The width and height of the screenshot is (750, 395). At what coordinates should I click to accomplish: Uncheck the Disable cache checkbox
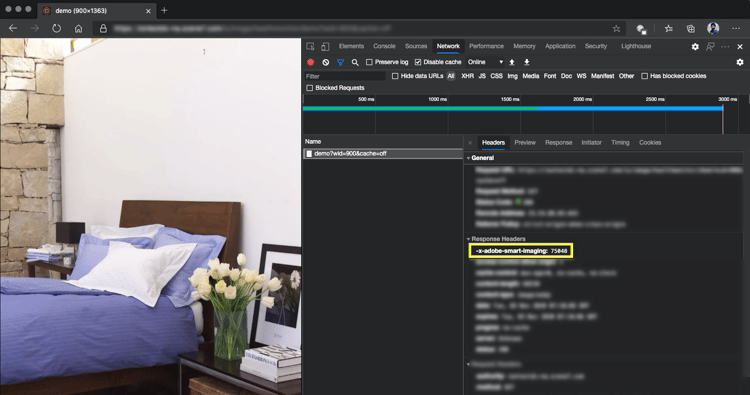418,62
